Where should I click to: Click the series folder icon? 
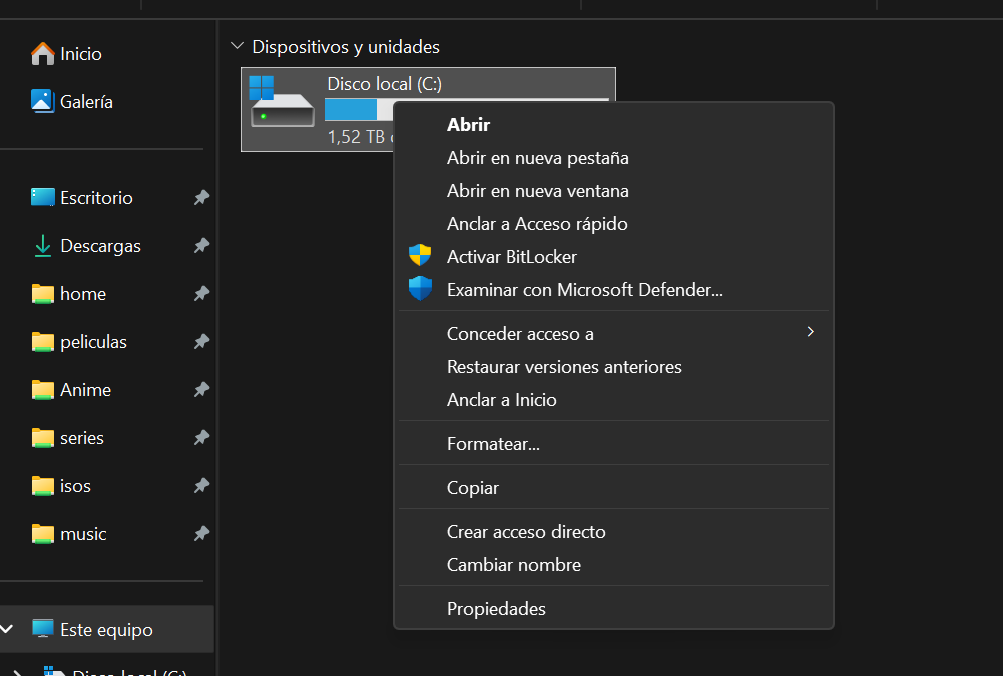click(x=43, y=437)
